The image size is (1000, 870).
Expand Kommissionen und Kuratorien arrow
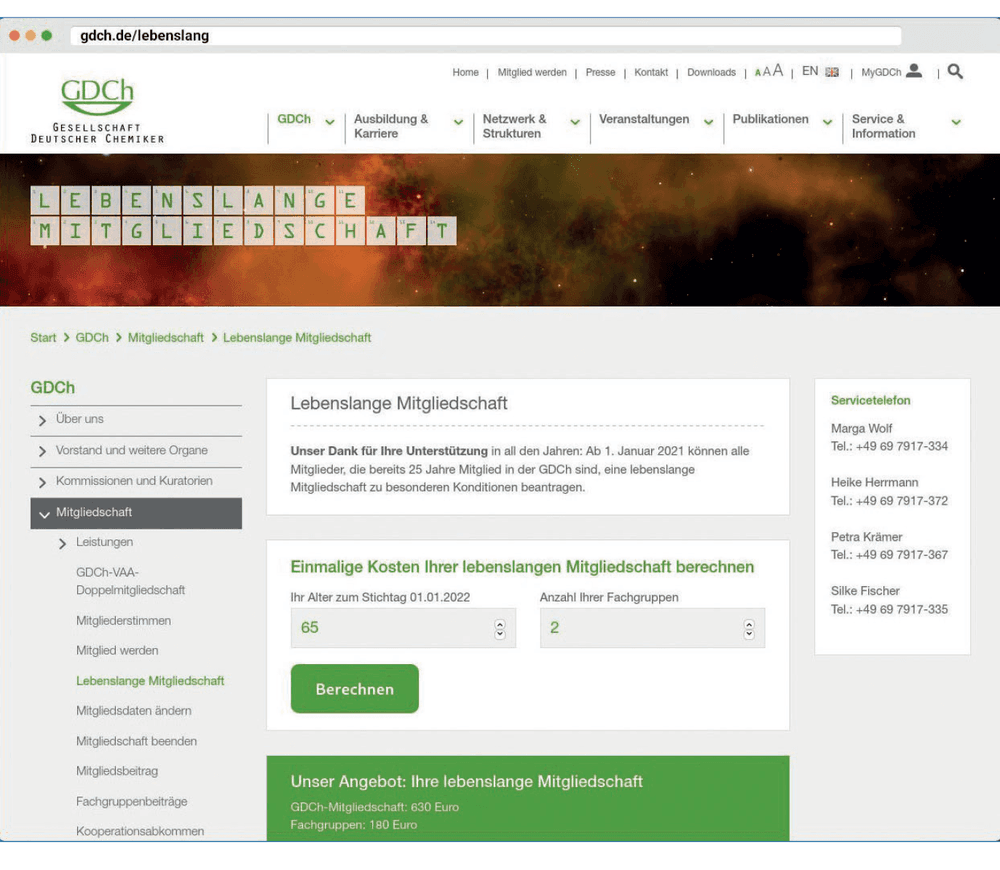pyautogui.click(x=42, y=482)
